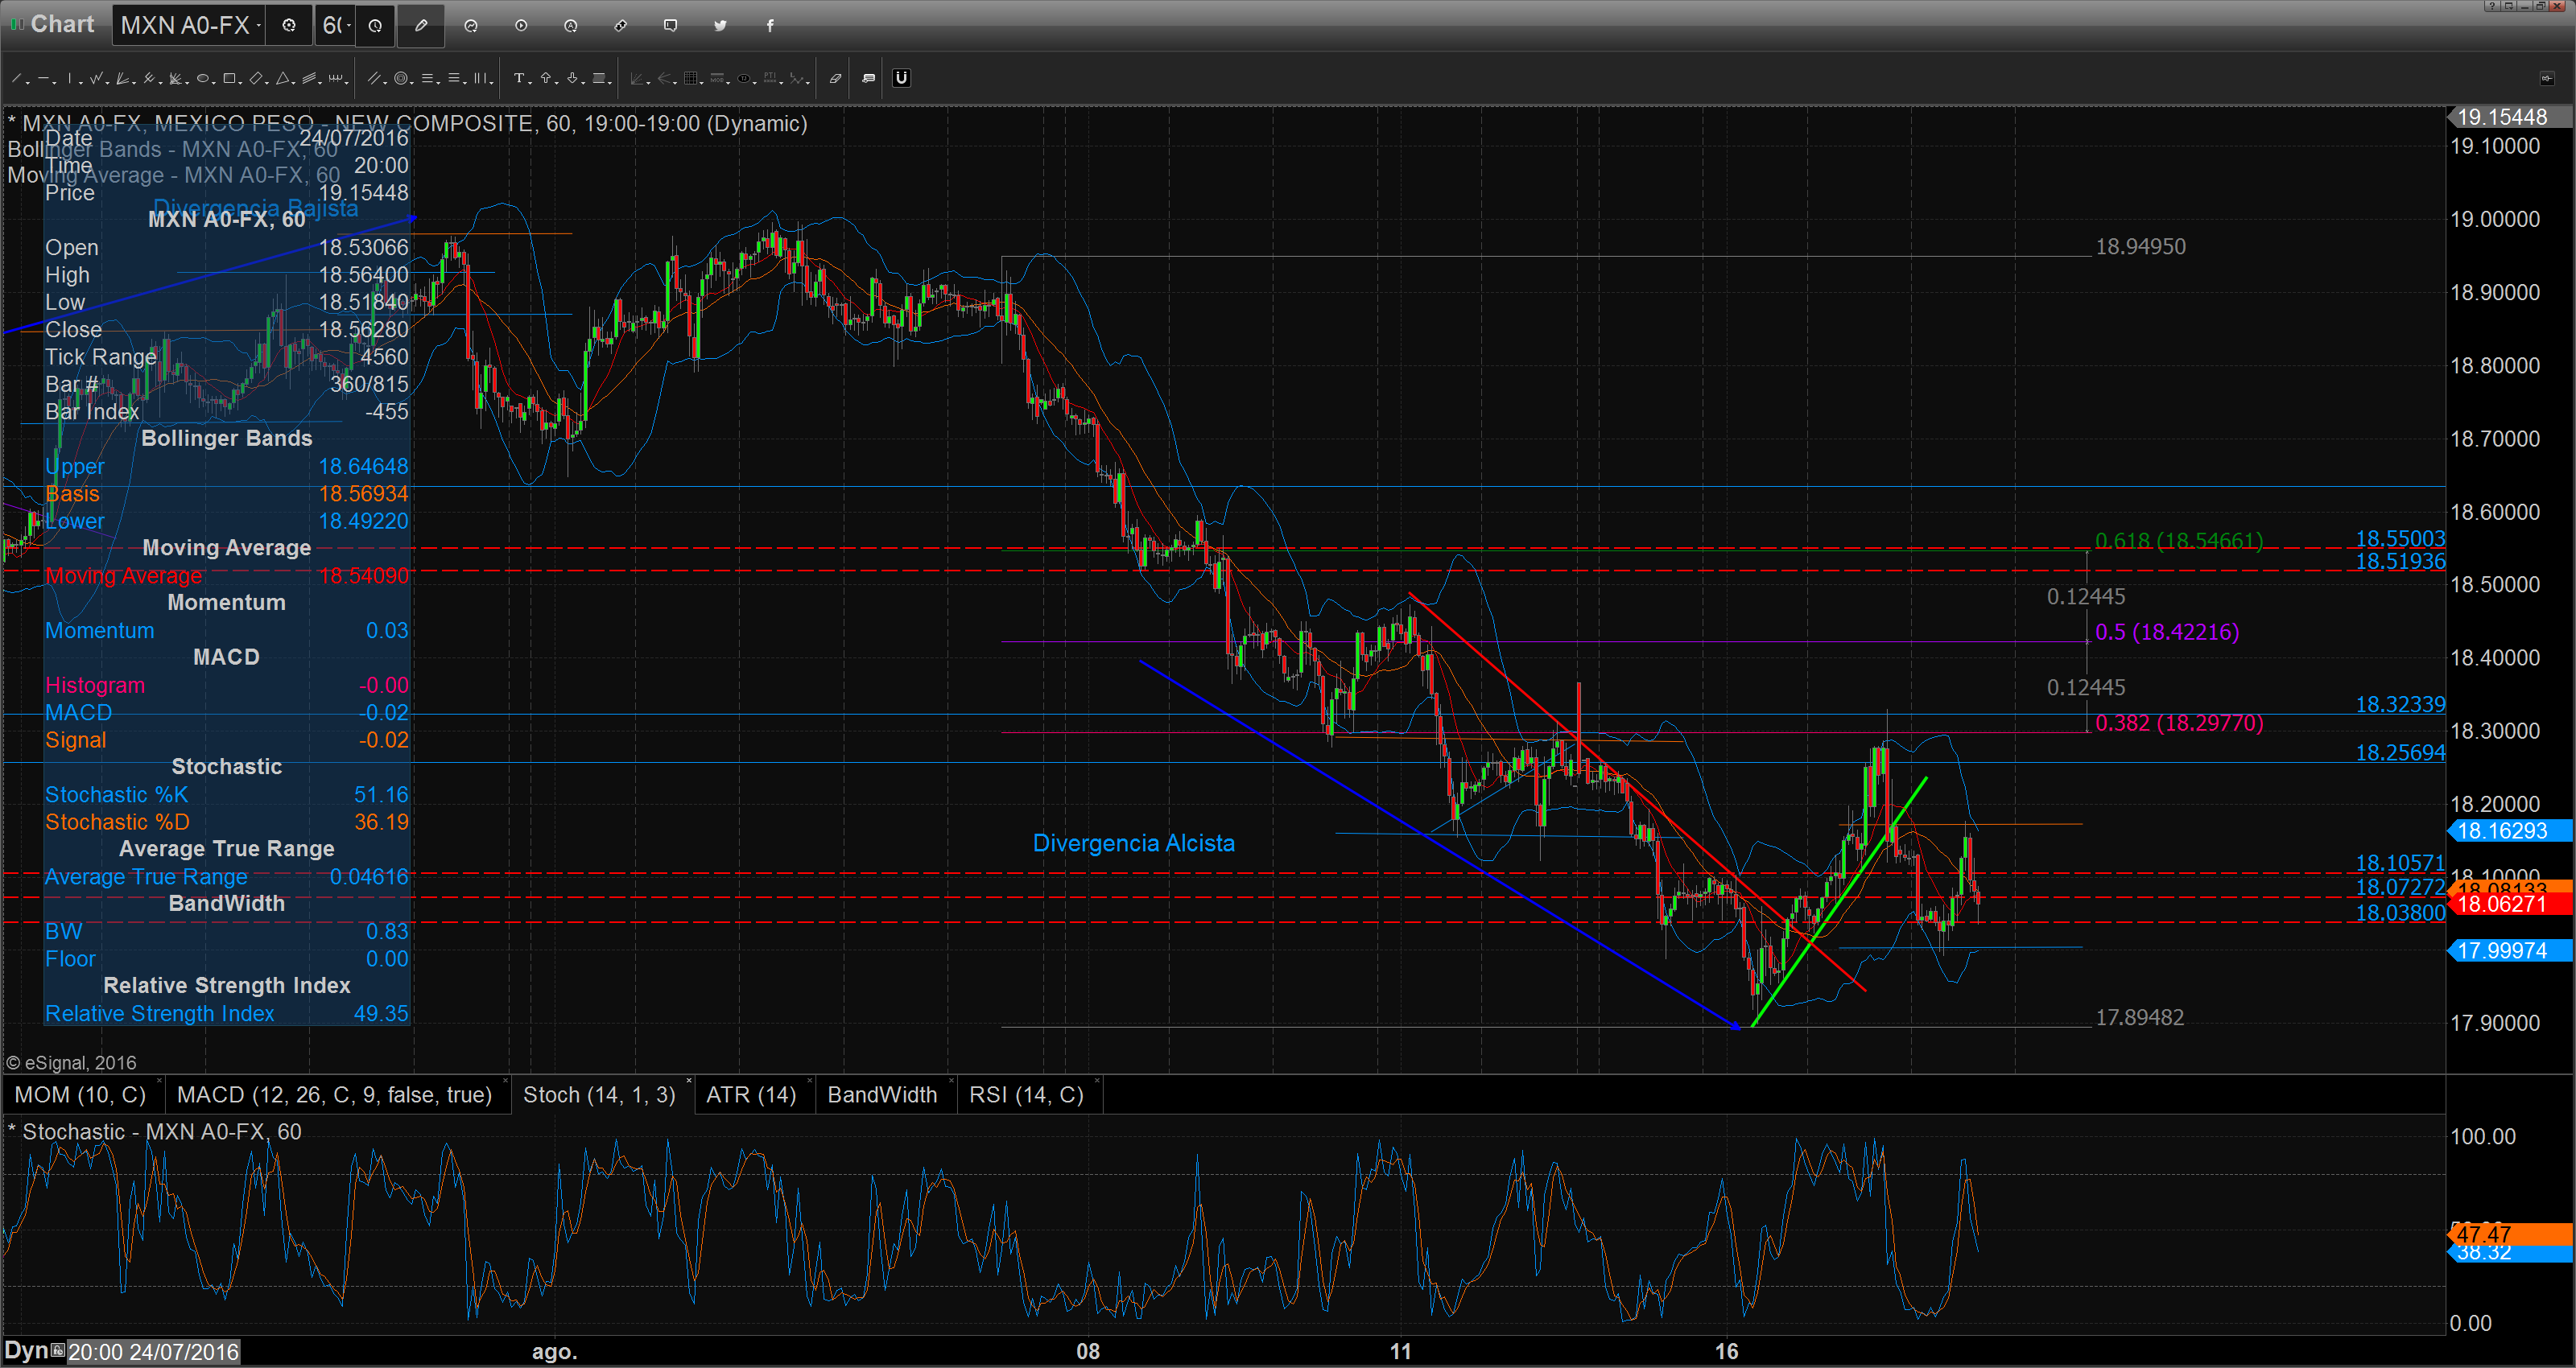Click the drawing label tag icon

click(868, 78)
